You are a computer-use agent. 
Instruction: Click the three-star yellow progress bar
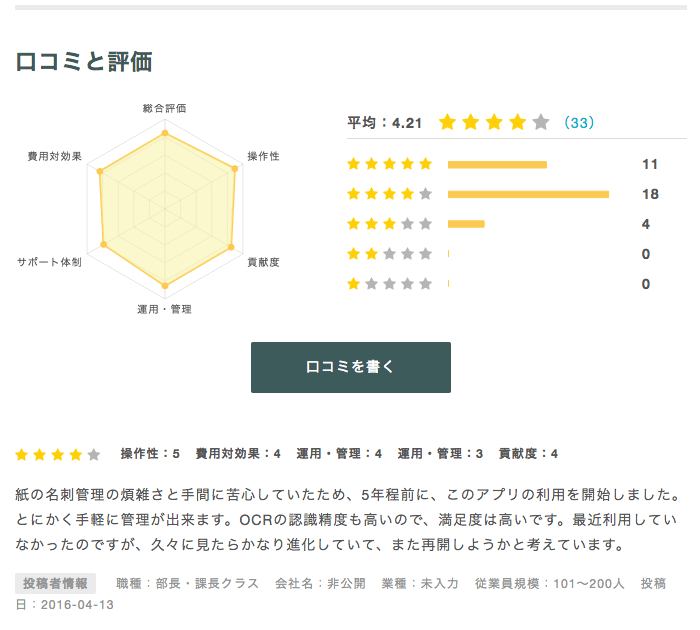[x=466, y=224]
